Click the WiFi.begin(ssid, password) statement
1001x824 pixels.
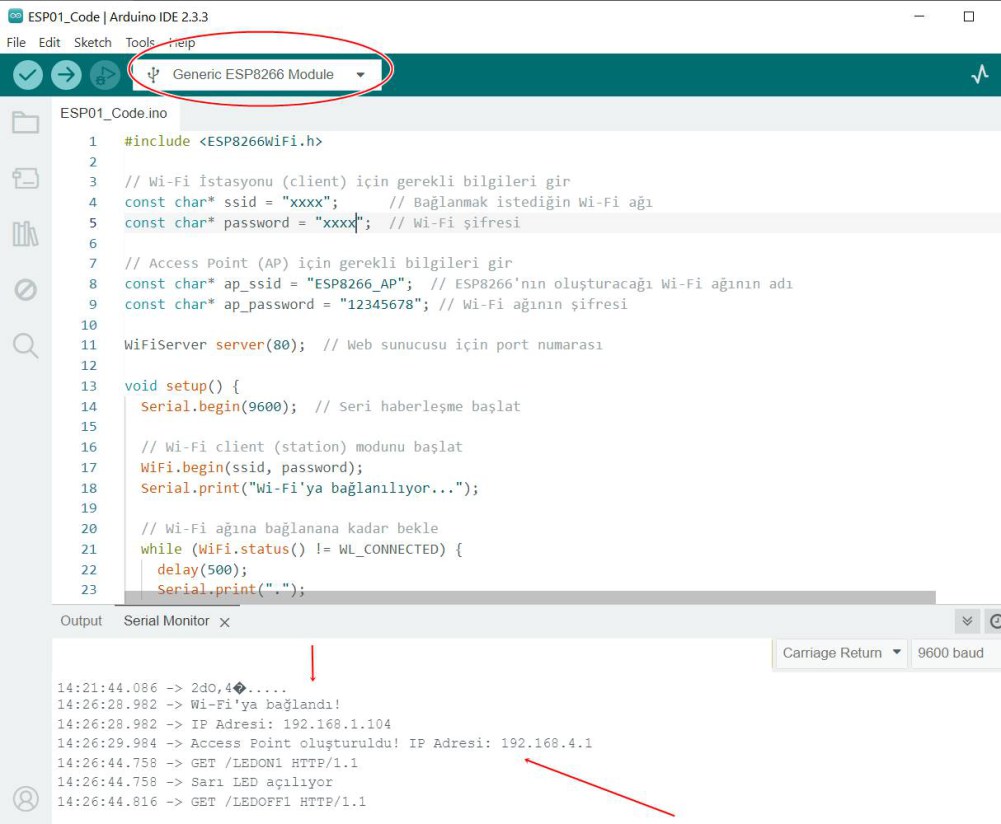tap(252, 467)
